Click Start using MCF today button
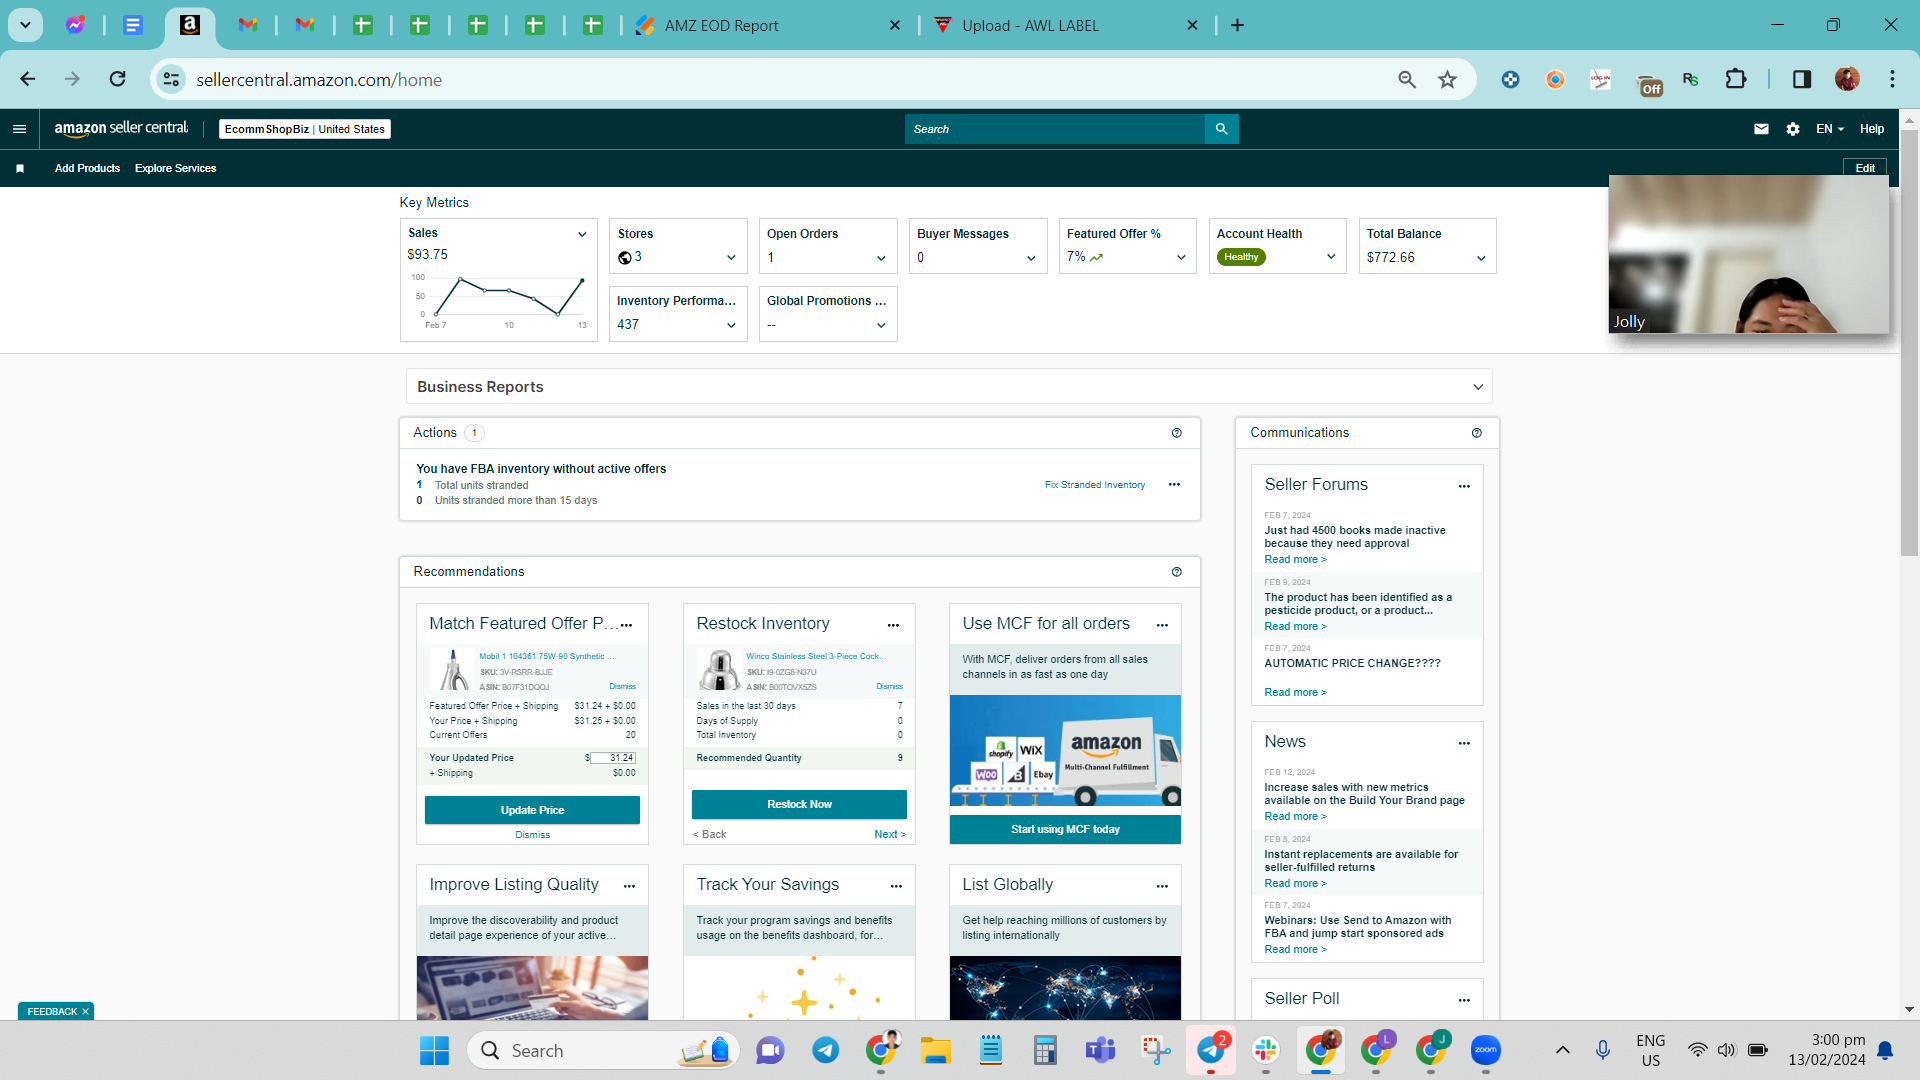The image size is (1920, 1080). (x=1065, y=829)
